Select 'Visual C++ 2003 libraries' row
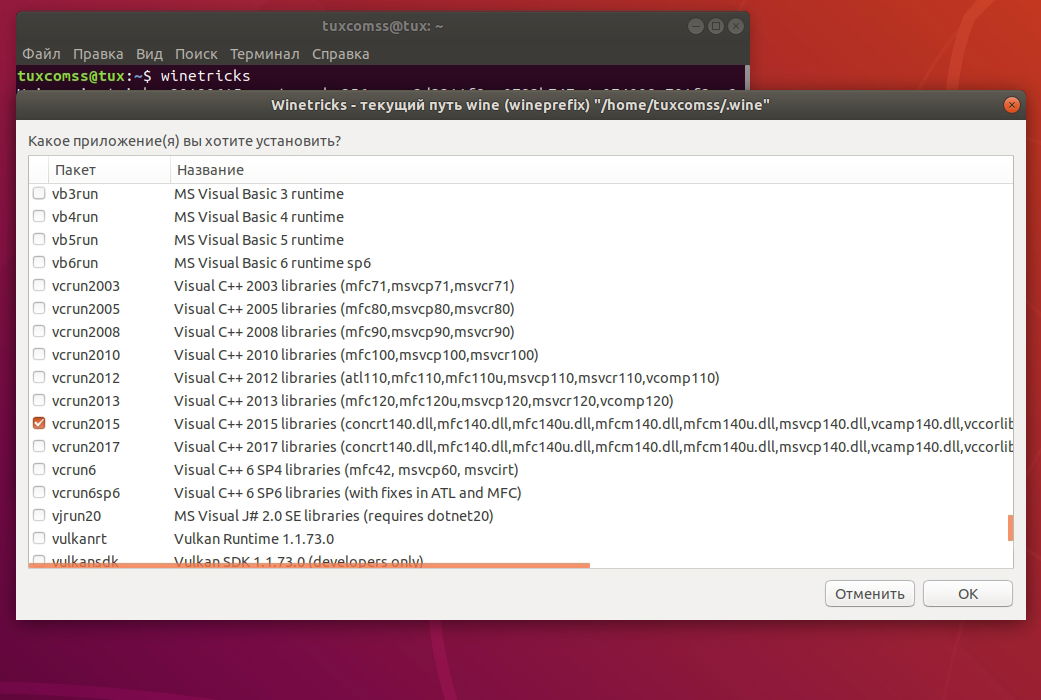The image size is (1041, 700). coord(521,286)
